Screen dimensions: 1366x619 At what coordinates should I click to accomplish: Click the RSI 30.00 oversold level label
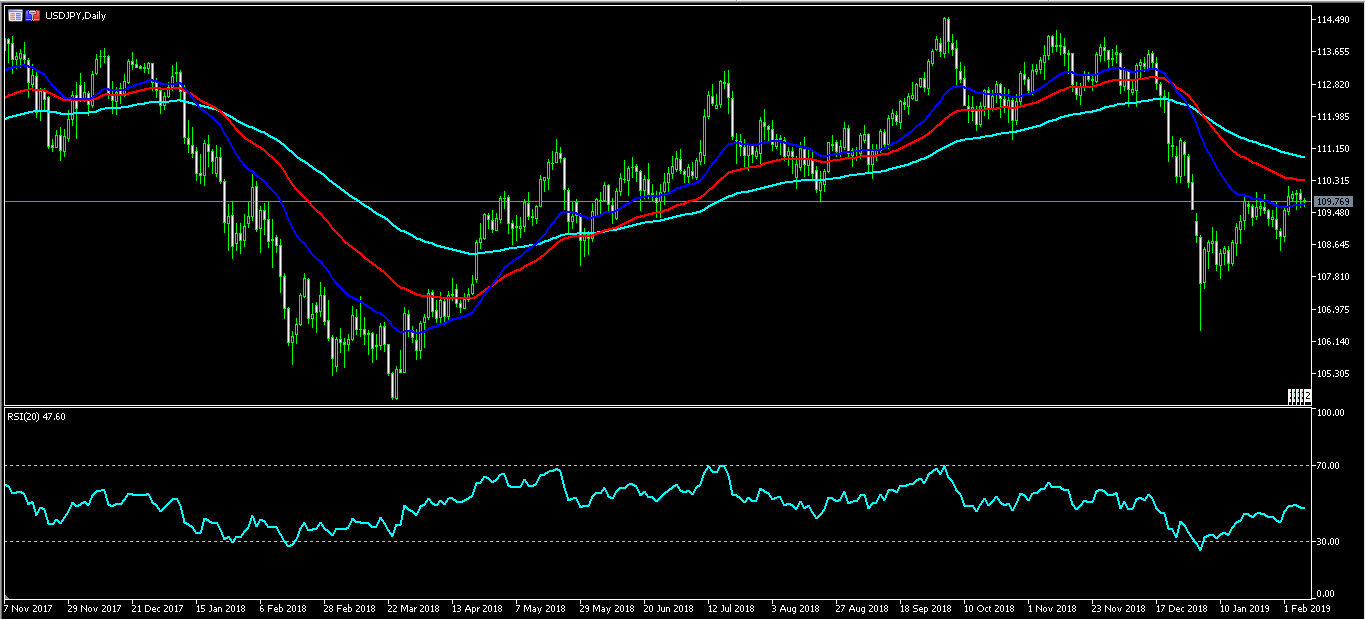[x=1330, y=542]
